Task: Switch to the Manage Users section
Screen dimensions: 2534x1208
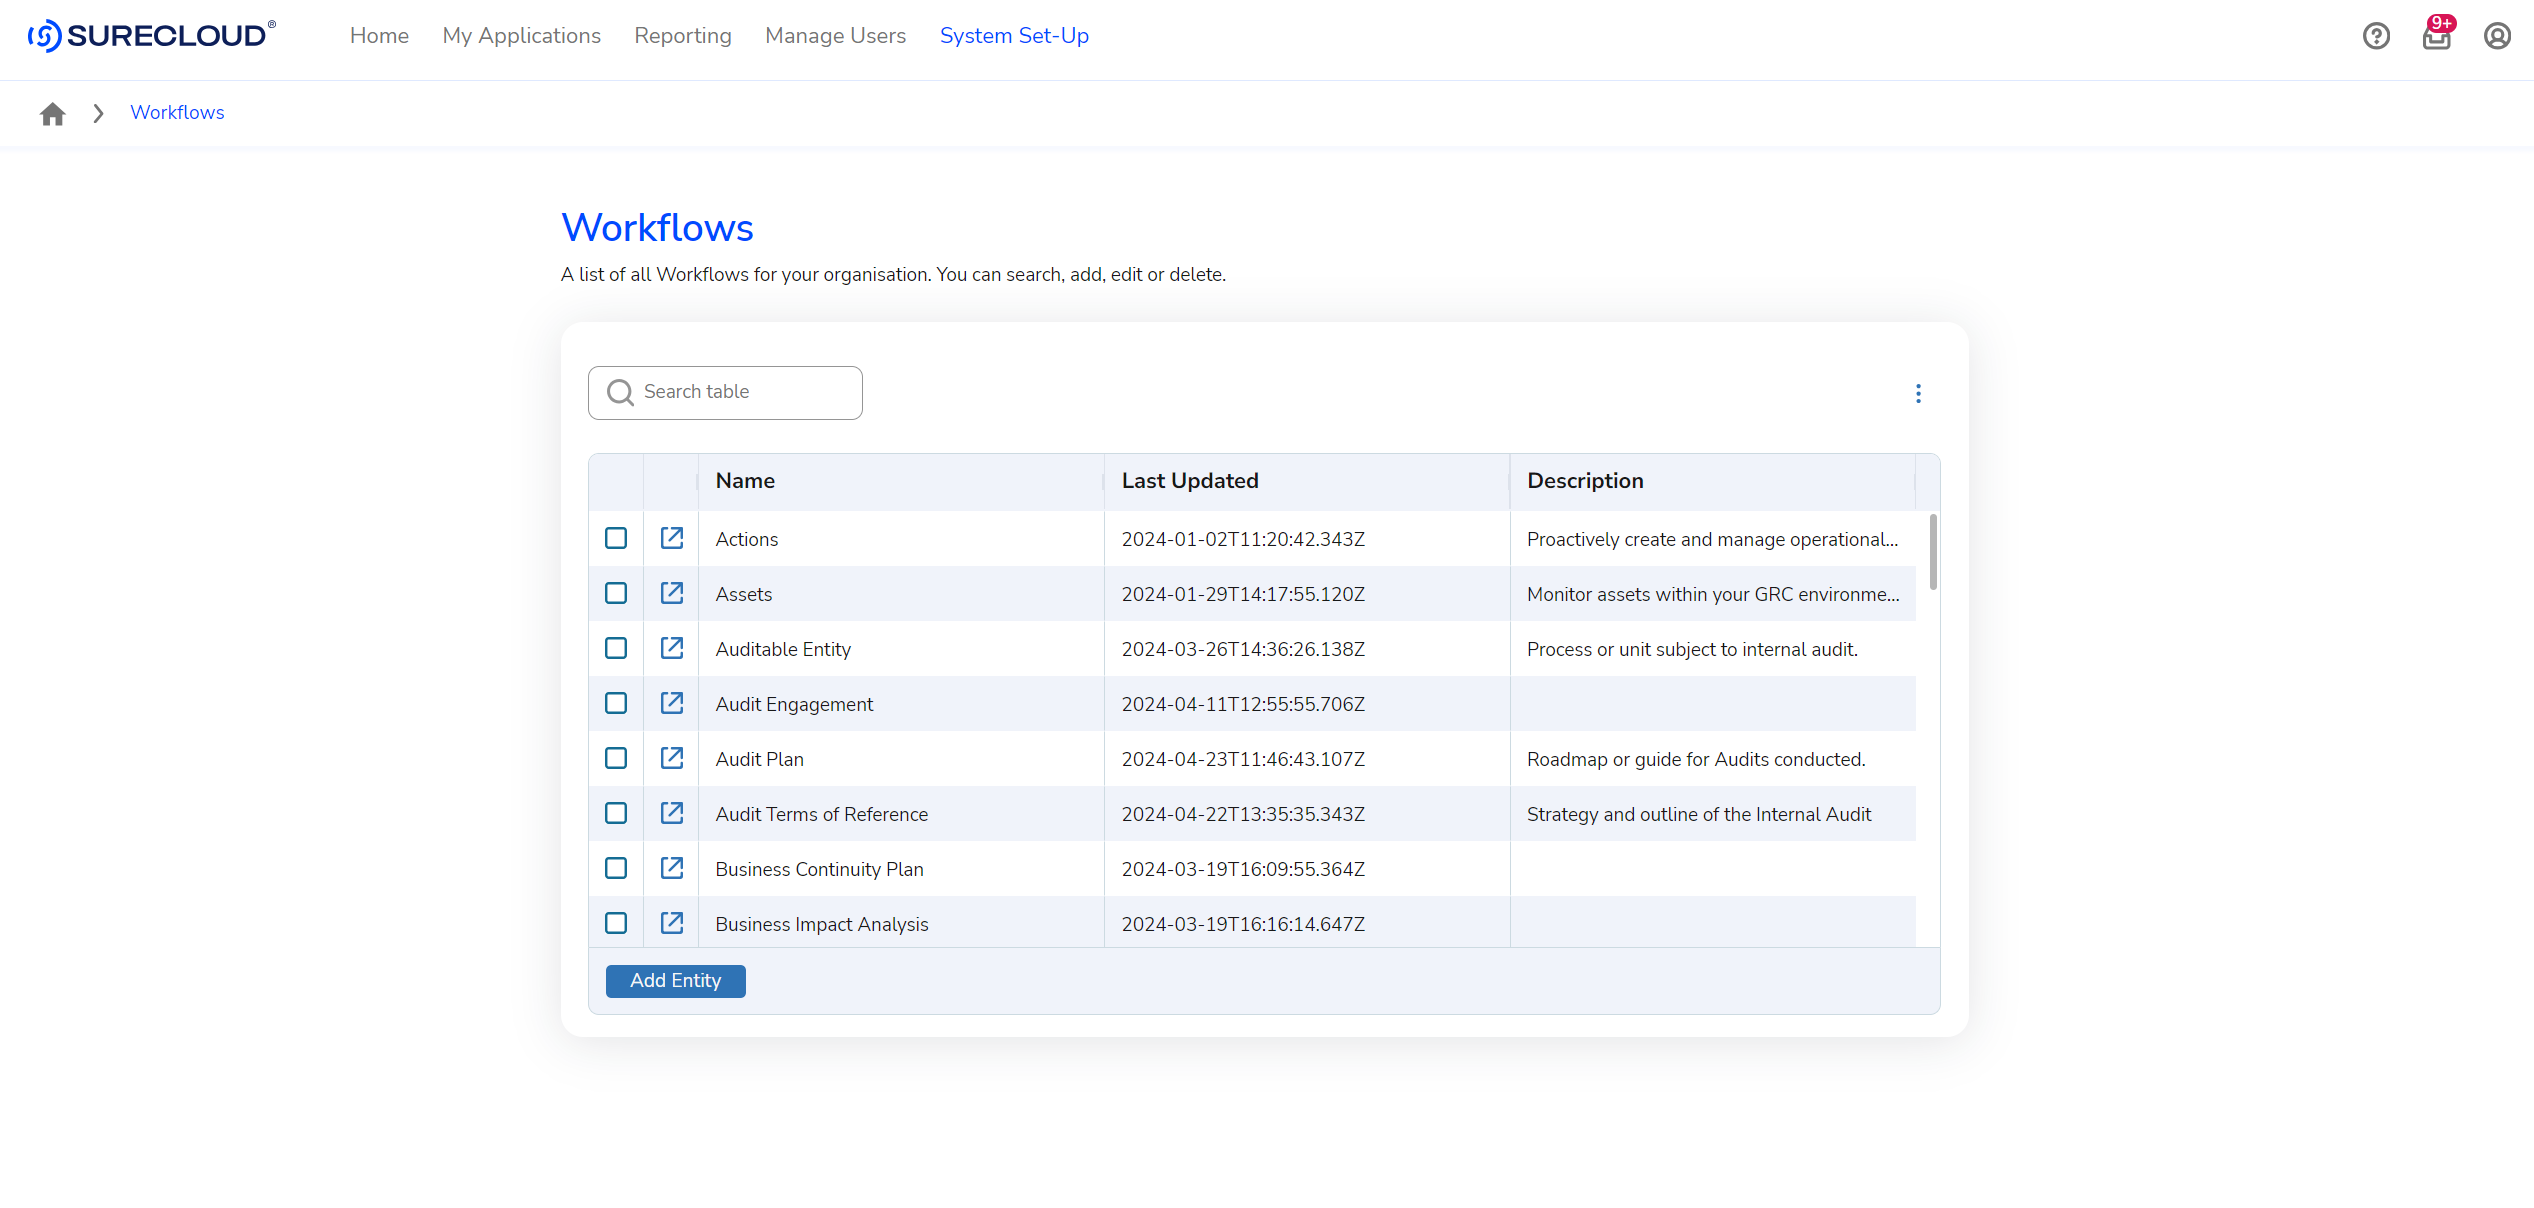Action: (x=835, y=36)
